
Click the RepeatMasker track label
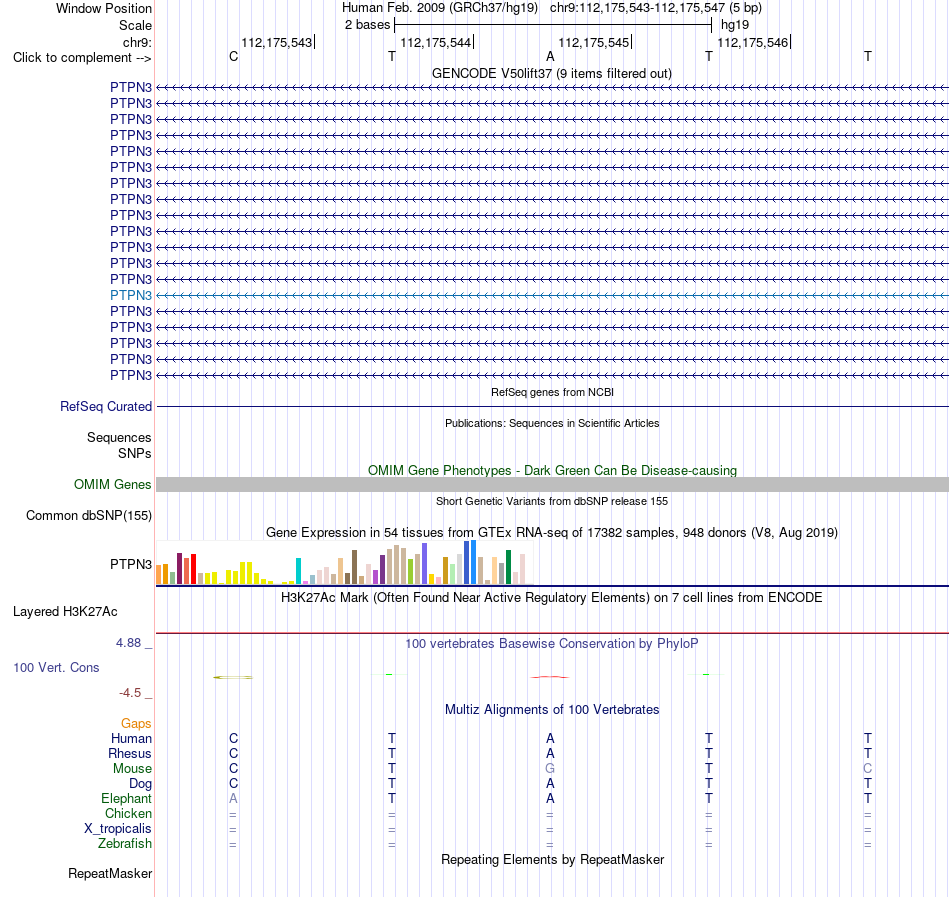pyautogui.click(x=110, y=874)
